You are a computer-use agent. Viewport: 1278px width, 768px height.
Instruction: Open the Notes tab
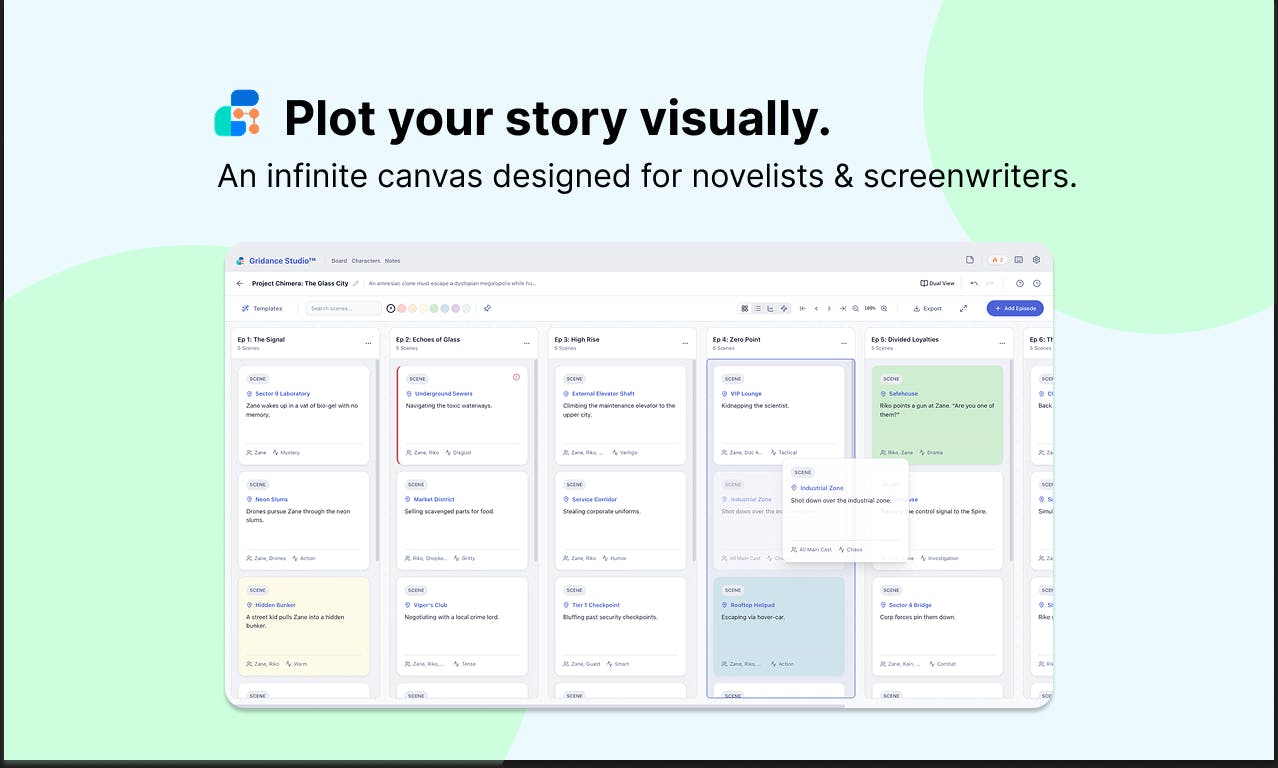tap(392, 261)
